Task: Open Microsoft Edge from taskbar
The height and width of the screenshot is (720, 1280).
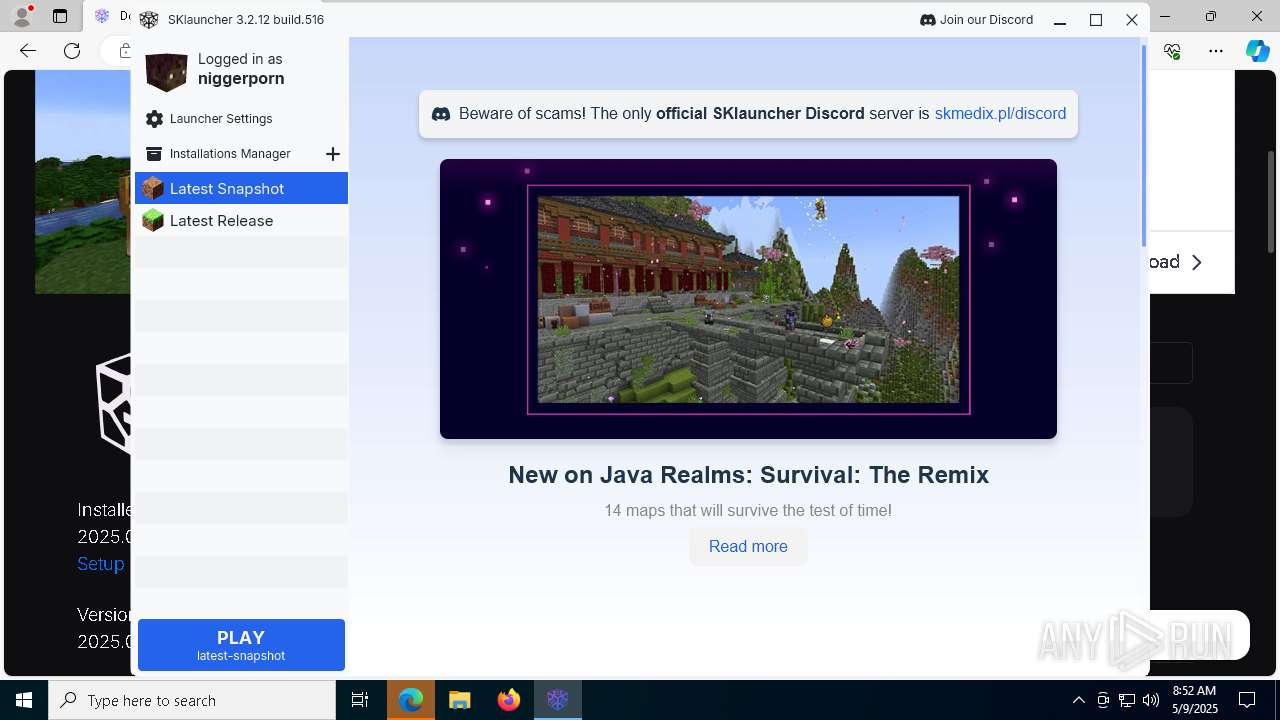Action: point(411,701)
